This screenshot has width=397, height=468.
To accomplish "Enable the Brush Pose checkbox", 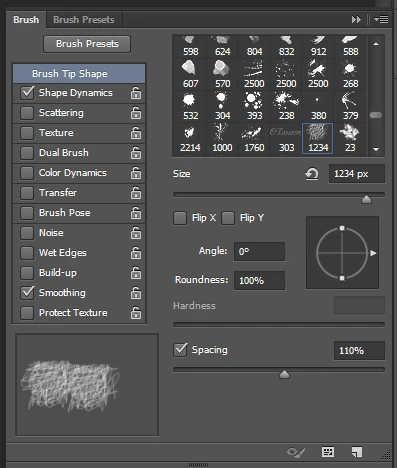I will click(x=27, y=213).
